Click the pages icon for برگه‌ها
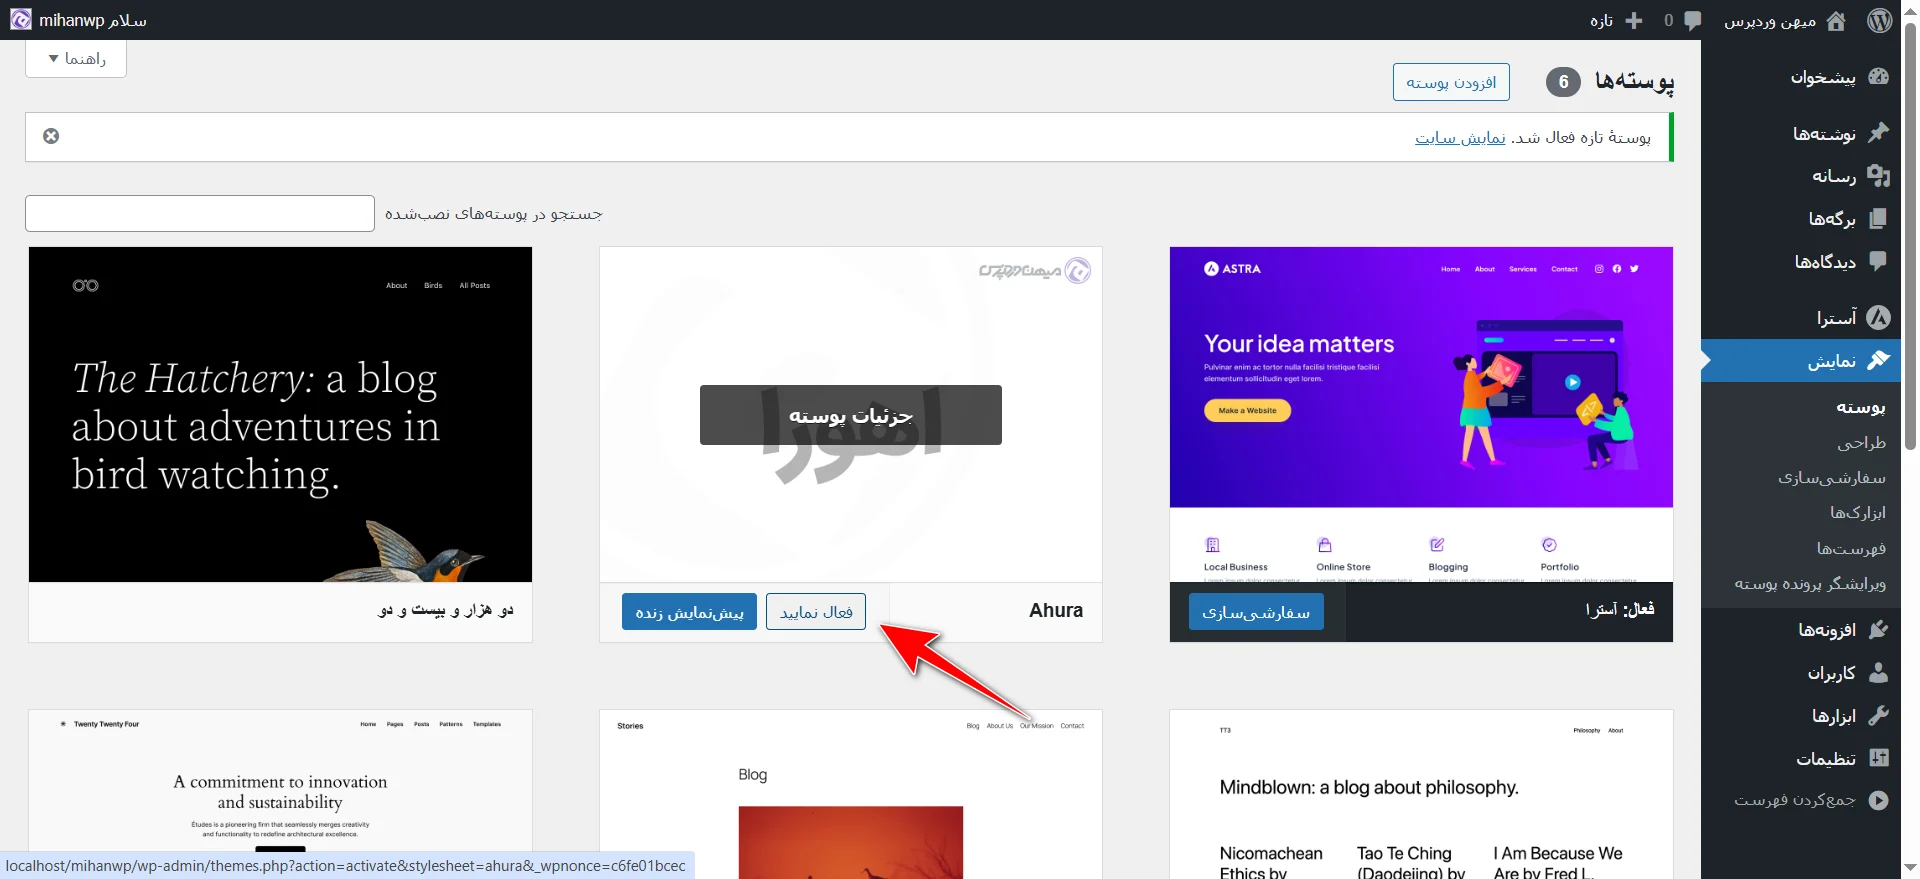 [1878, 218]
